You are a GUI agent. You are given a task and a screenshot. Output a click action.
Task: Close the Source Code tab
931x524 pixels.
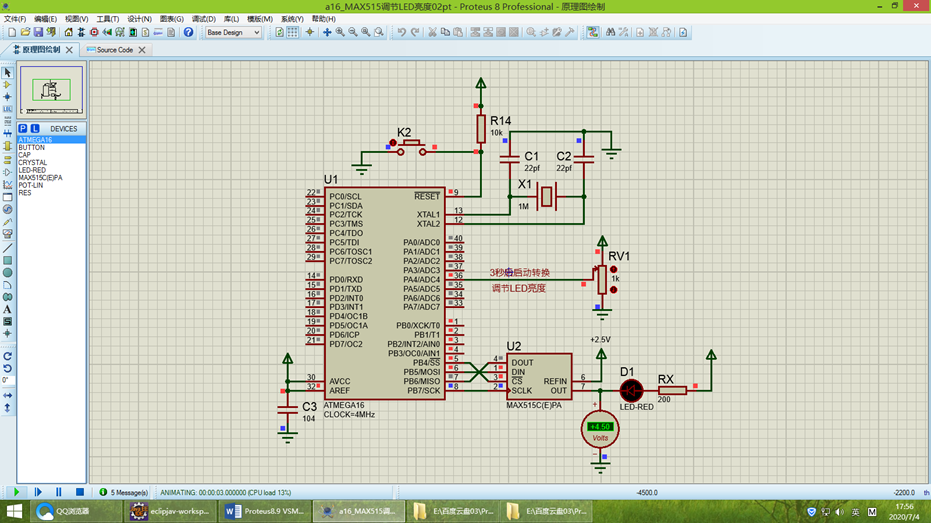[142, 50]
